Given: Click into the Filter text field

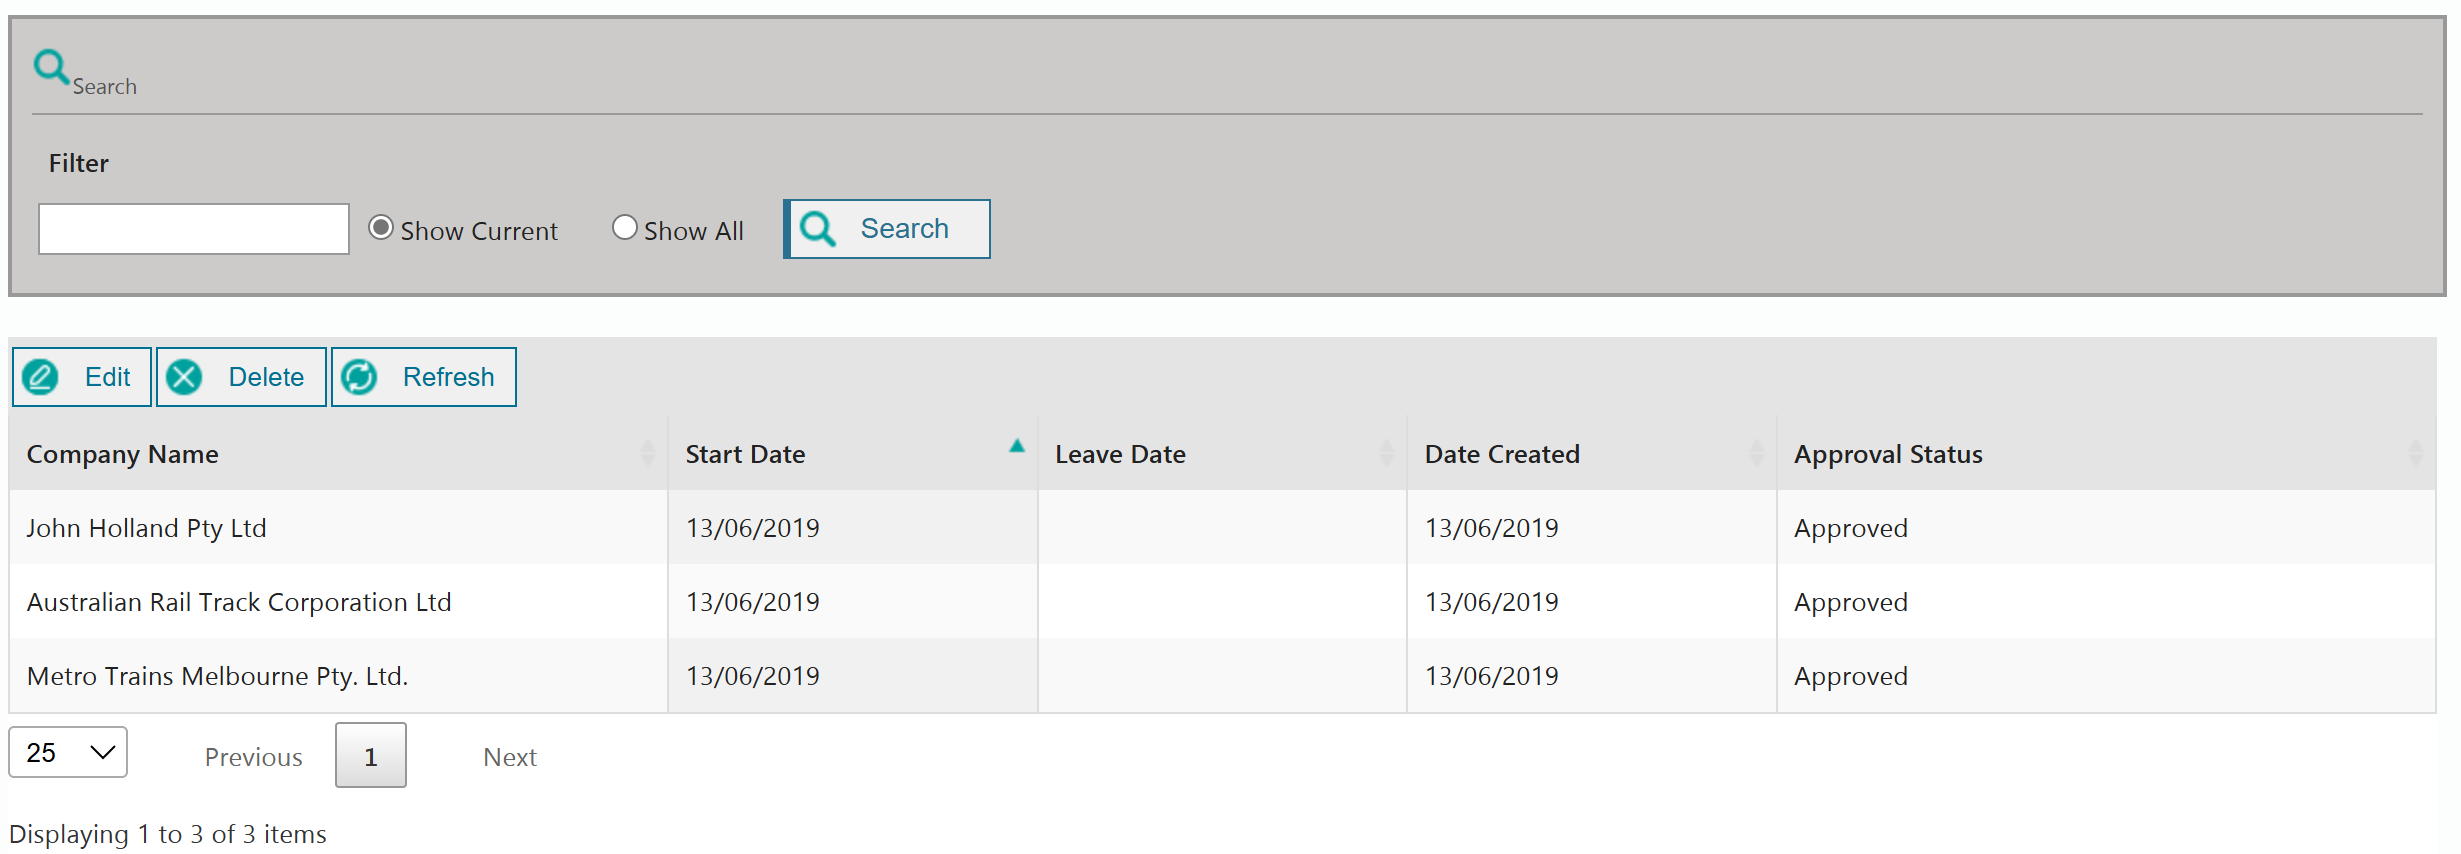Looking at the screenshot, I should click(x=194, y=229).
